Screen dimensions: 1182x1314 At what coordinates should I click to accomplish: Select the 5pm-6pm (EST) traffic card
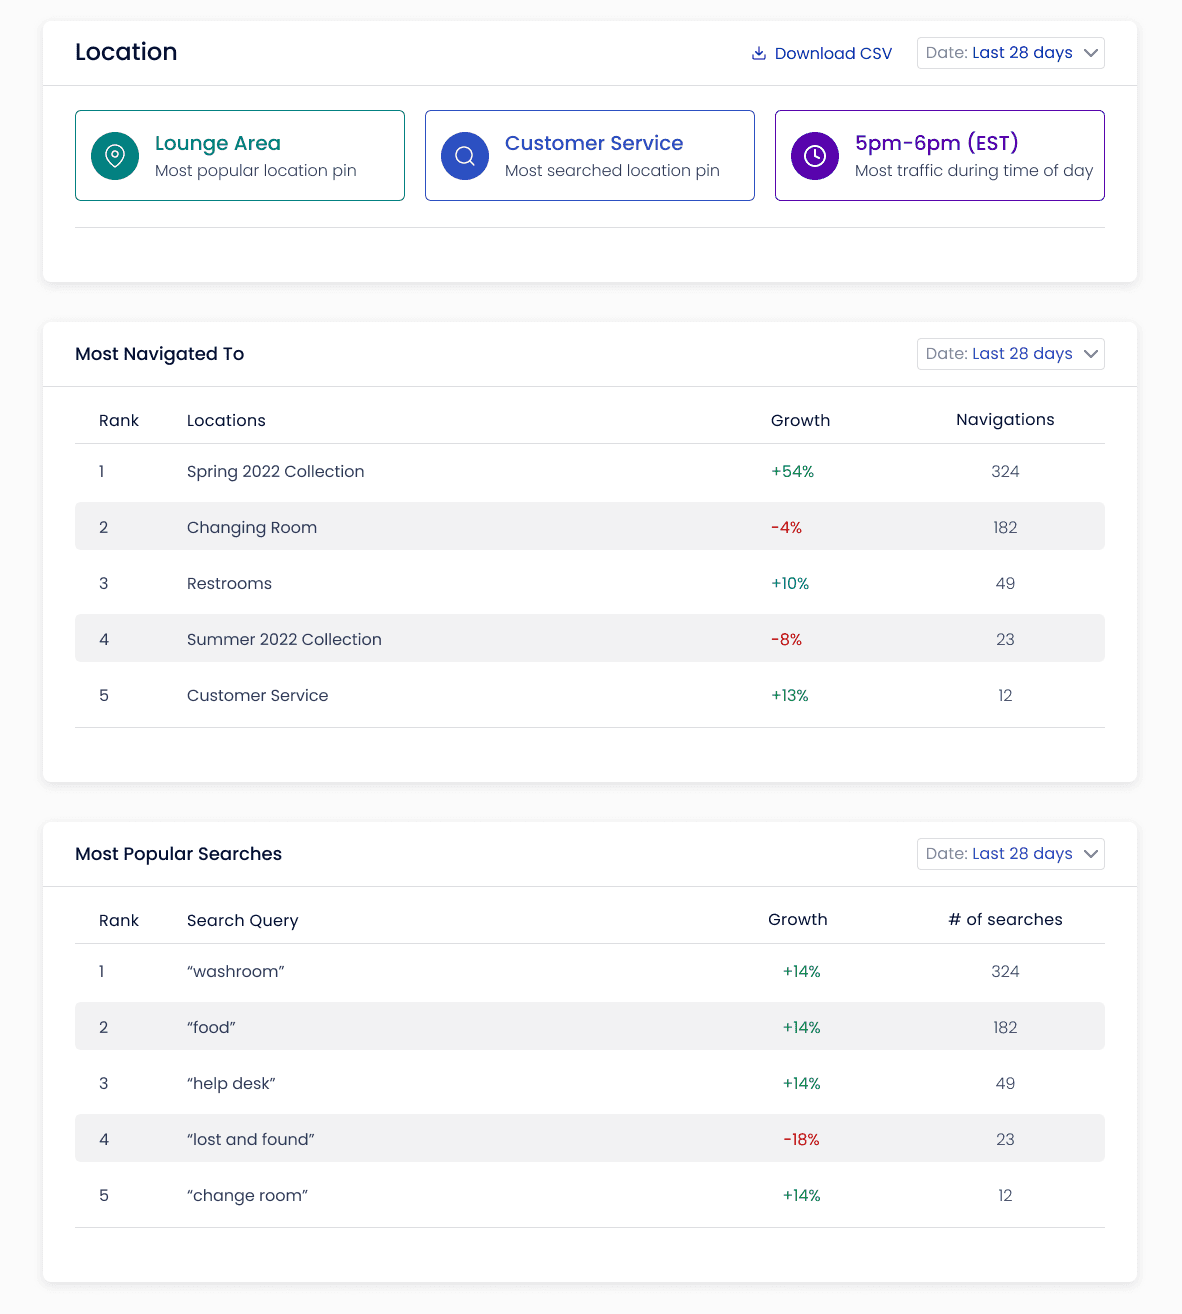point(940,156)
